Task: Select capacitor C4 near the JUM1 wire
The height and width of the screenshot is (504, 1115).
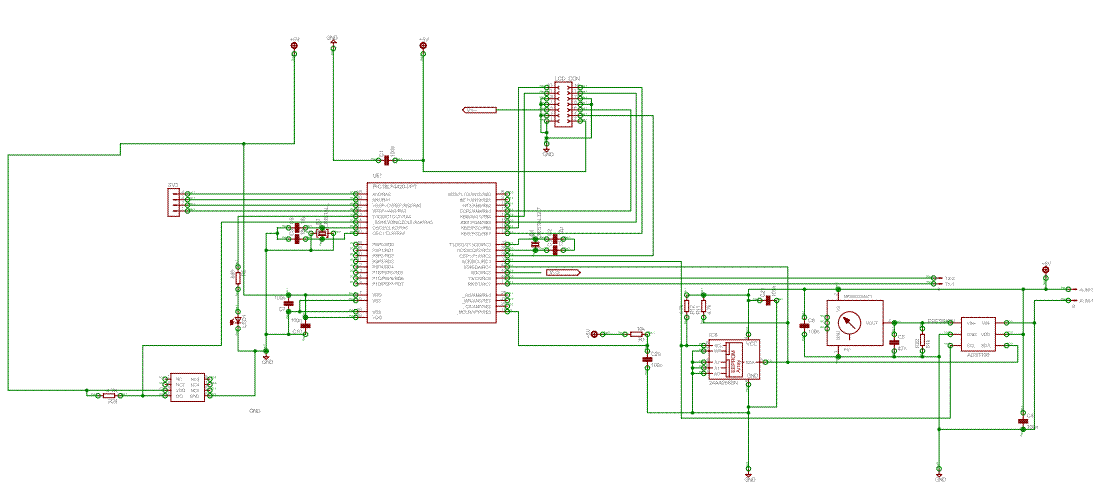Action: point(1023,421)
